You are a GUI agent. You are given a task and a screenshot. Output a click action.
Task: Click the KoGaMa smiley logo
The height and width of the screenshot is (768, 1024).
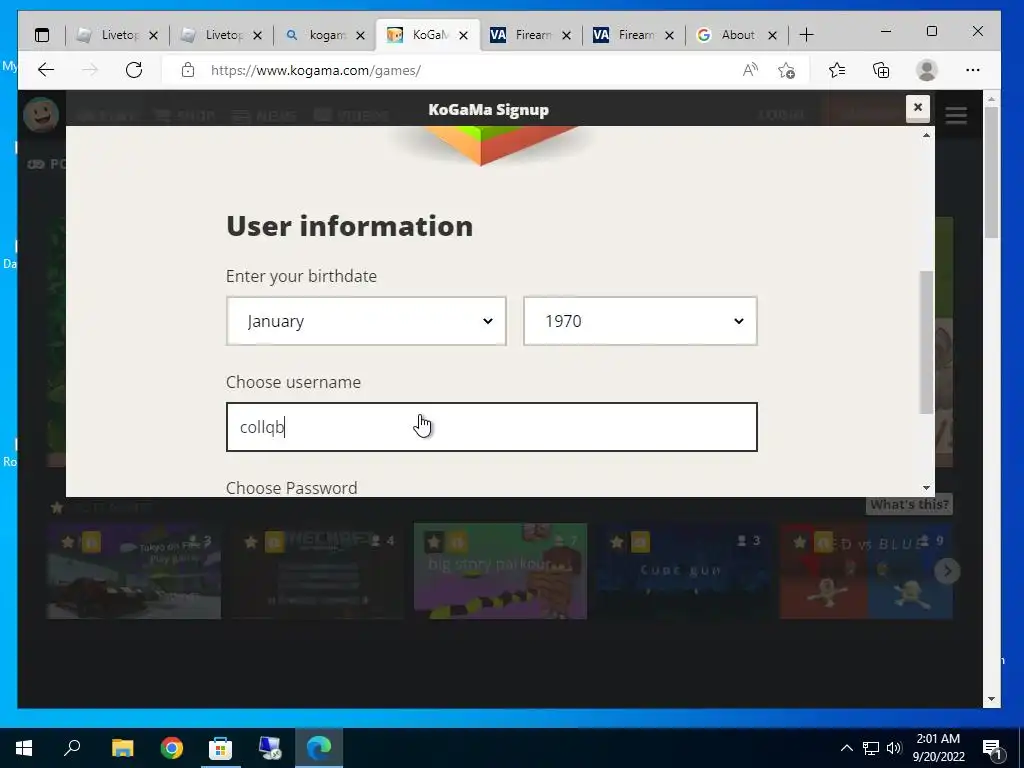click(x=41, y=115)
